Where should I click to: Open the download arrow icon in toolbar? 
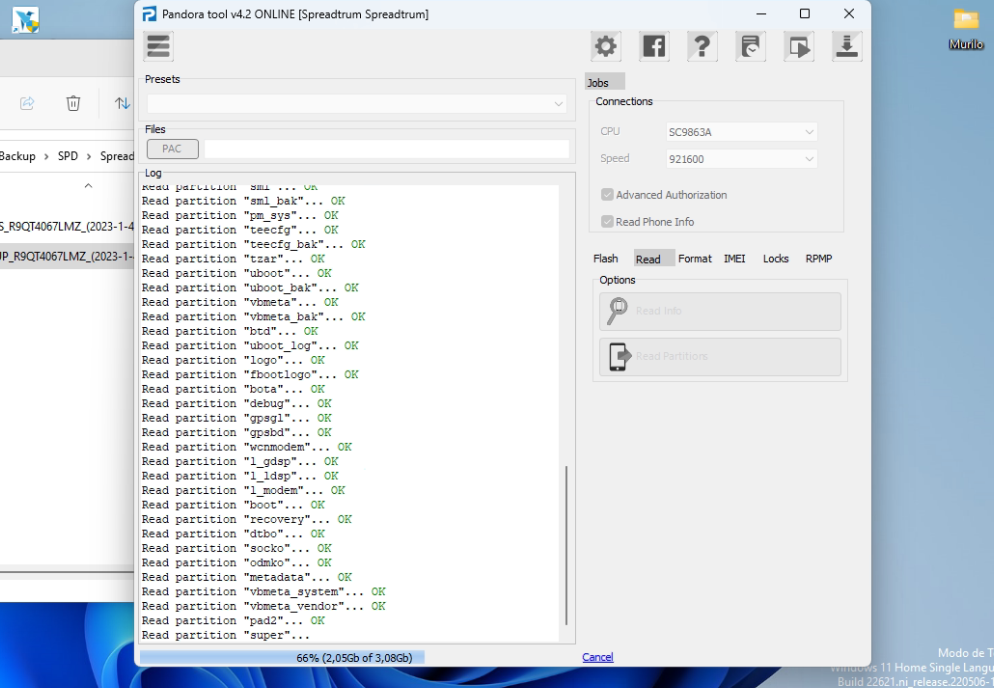847,46
